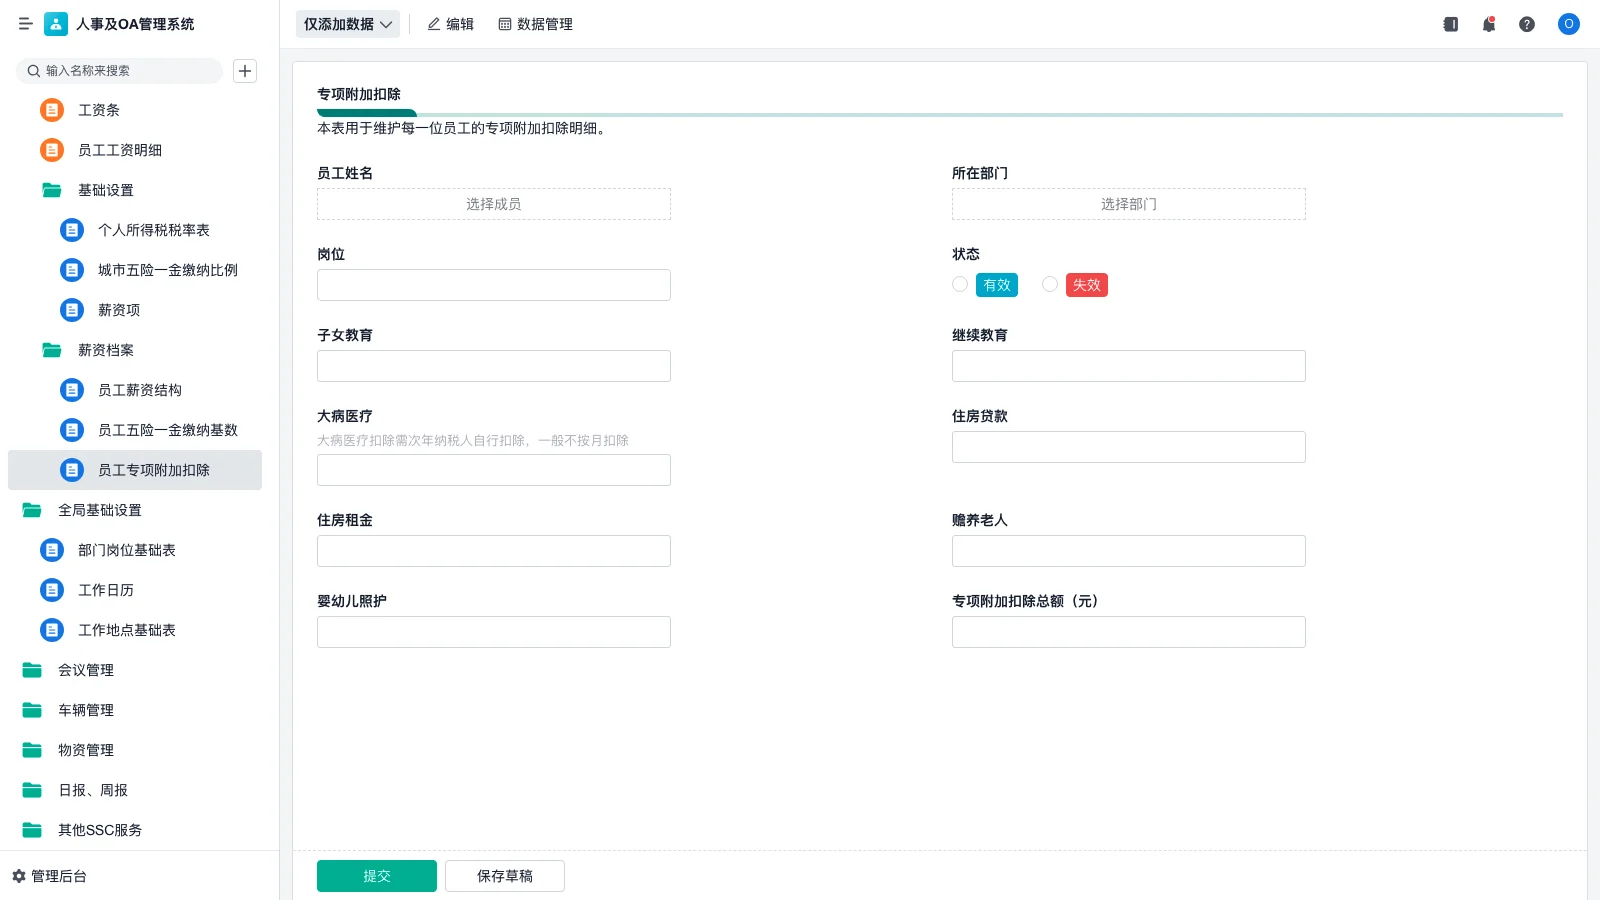Open 员工工资明细 document icon

52,150
